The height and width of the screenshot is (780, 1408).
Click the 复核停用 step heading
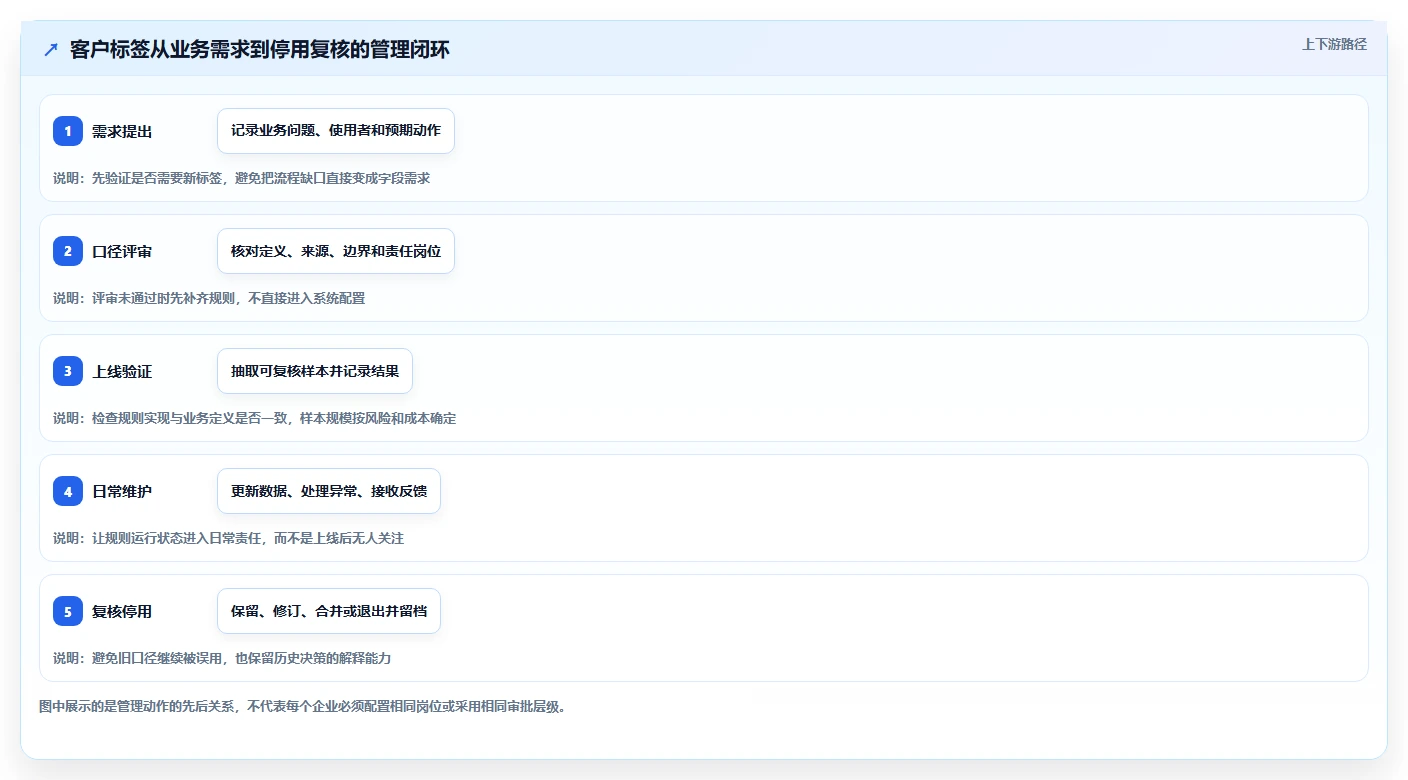(x=122, y=611)
